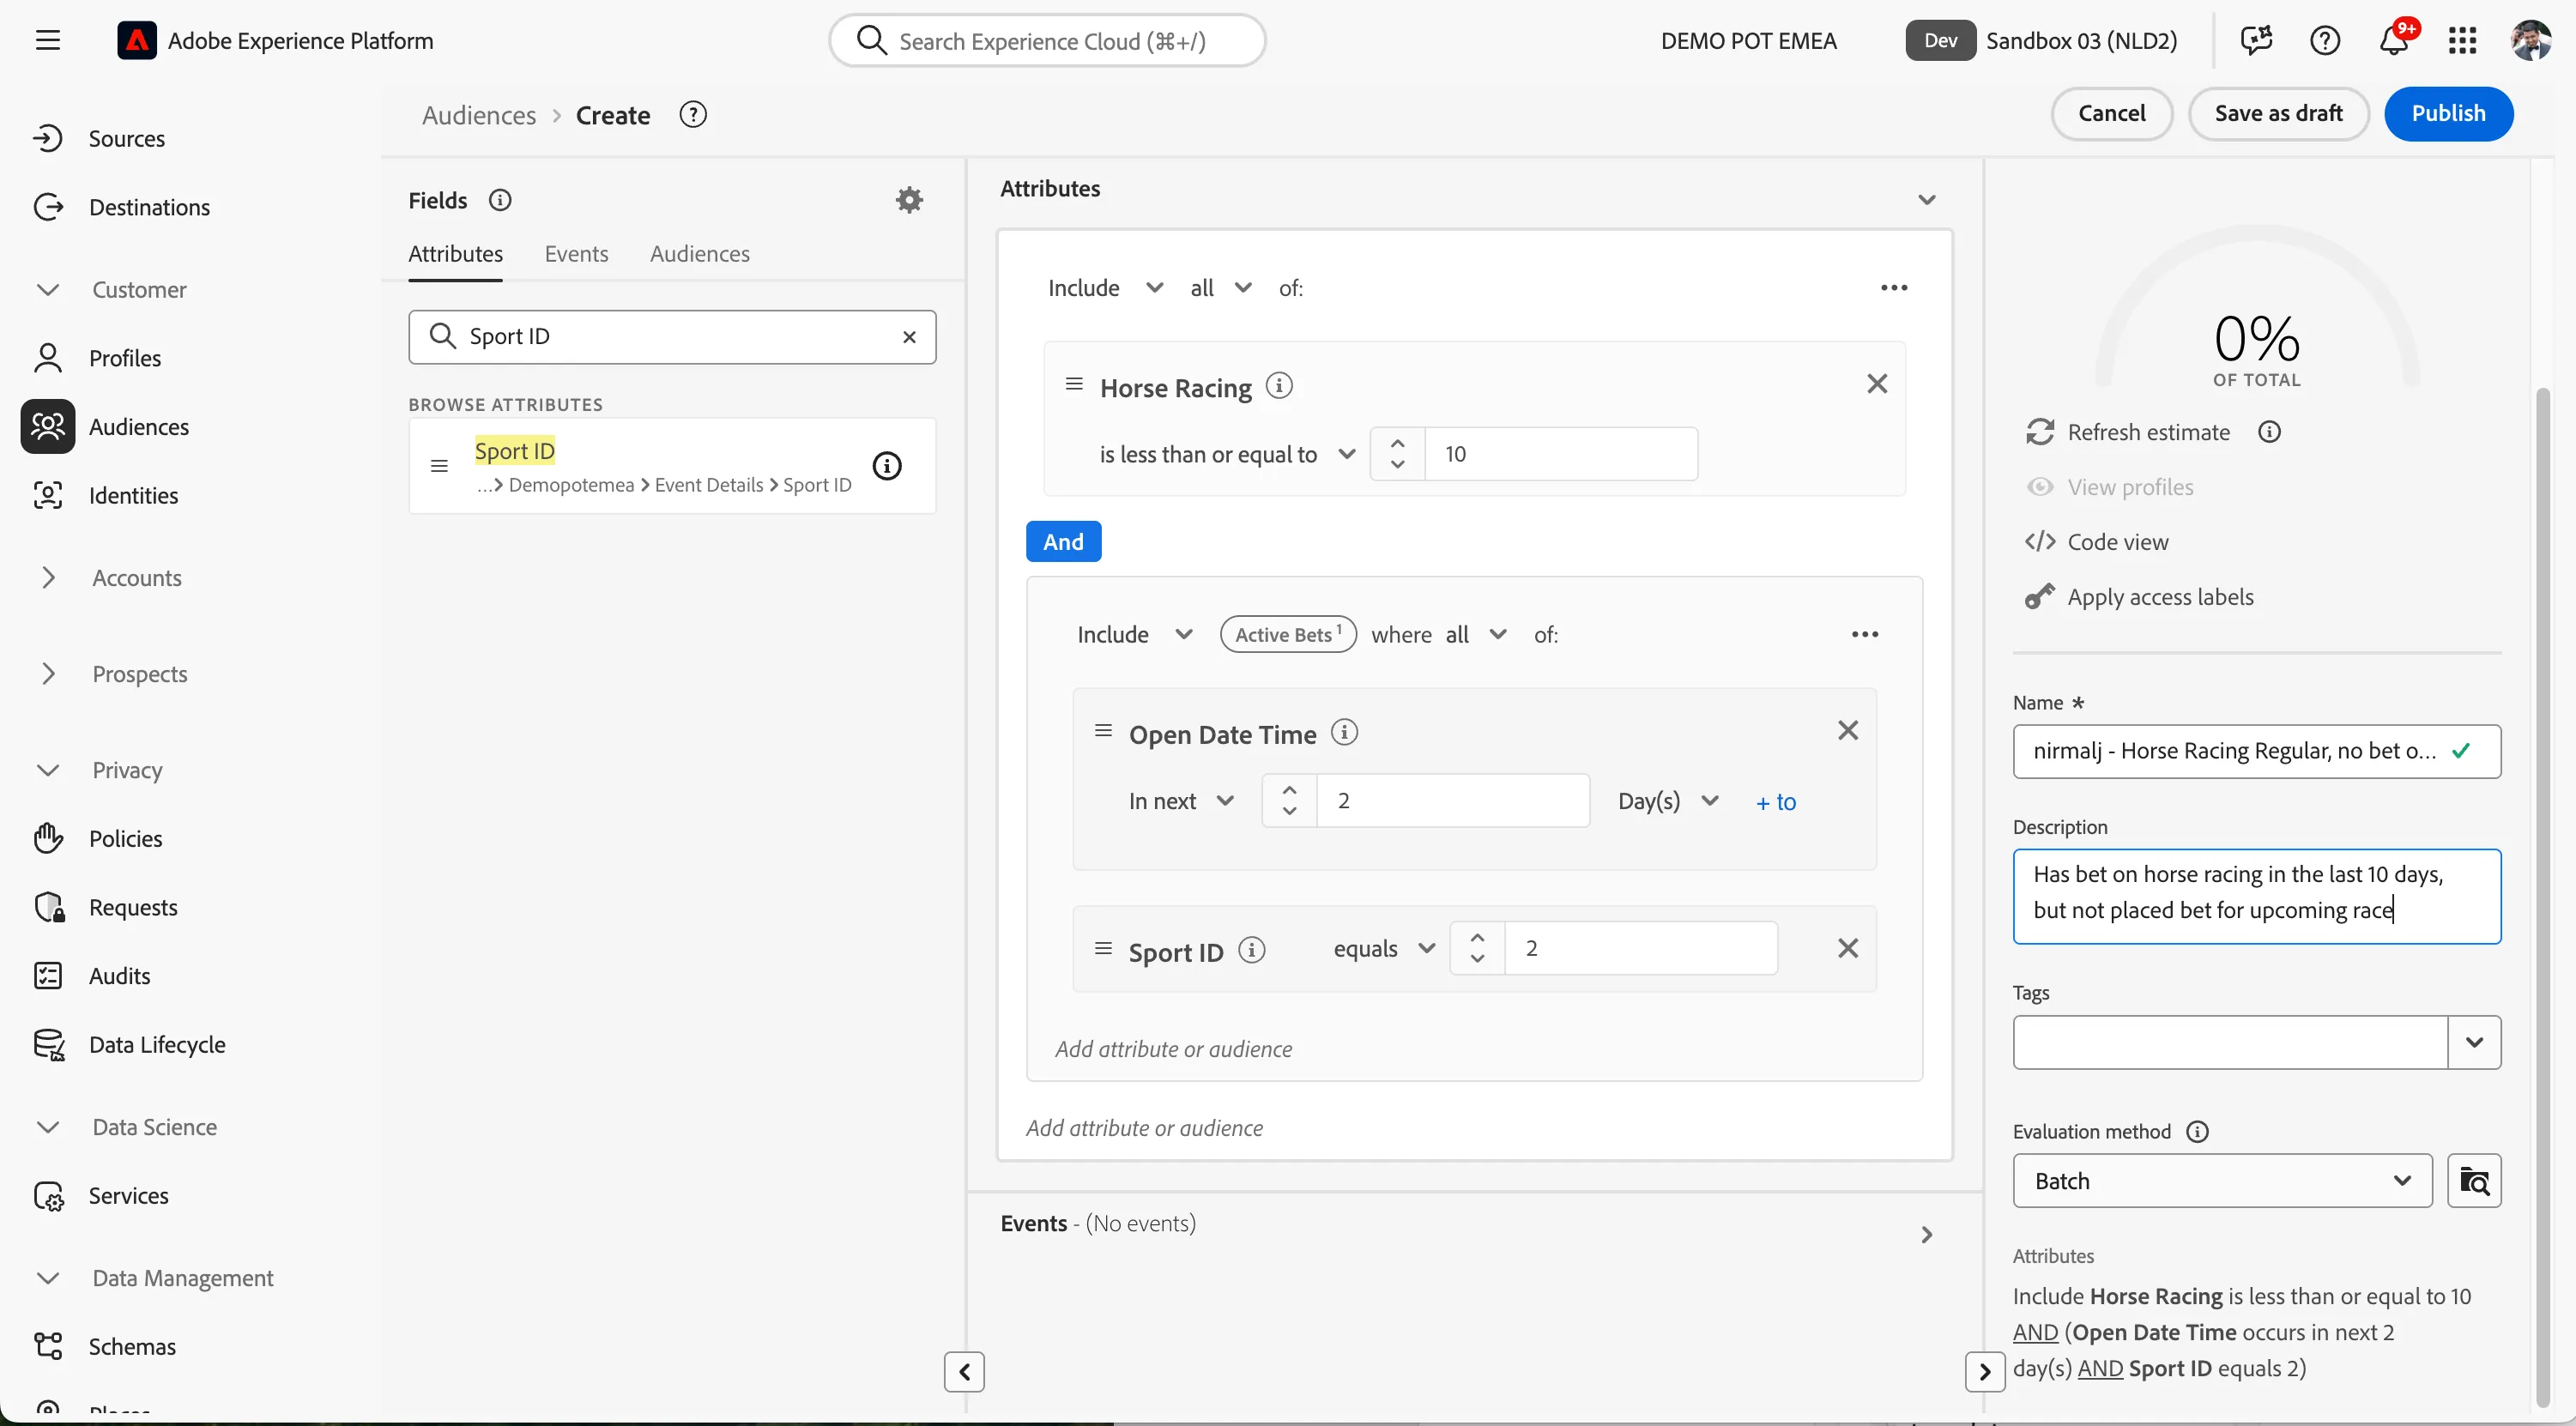The height and width of the screenshot is (1426, 2576).
Task: Remove the Open Date Time condition
Action: 1847,731
